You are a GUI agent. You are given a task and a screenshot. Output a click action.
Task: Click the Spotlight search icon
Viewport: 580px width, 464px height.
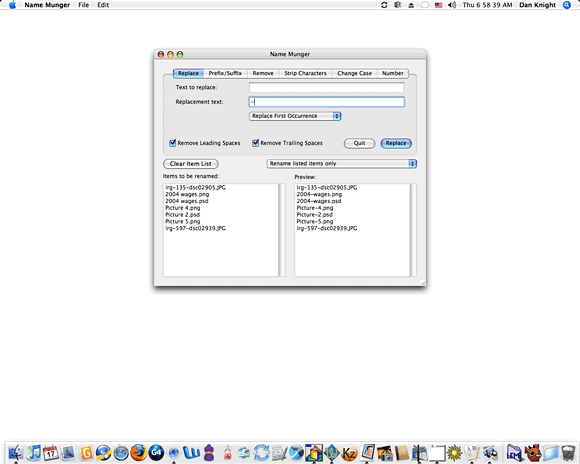click(567, 5)
